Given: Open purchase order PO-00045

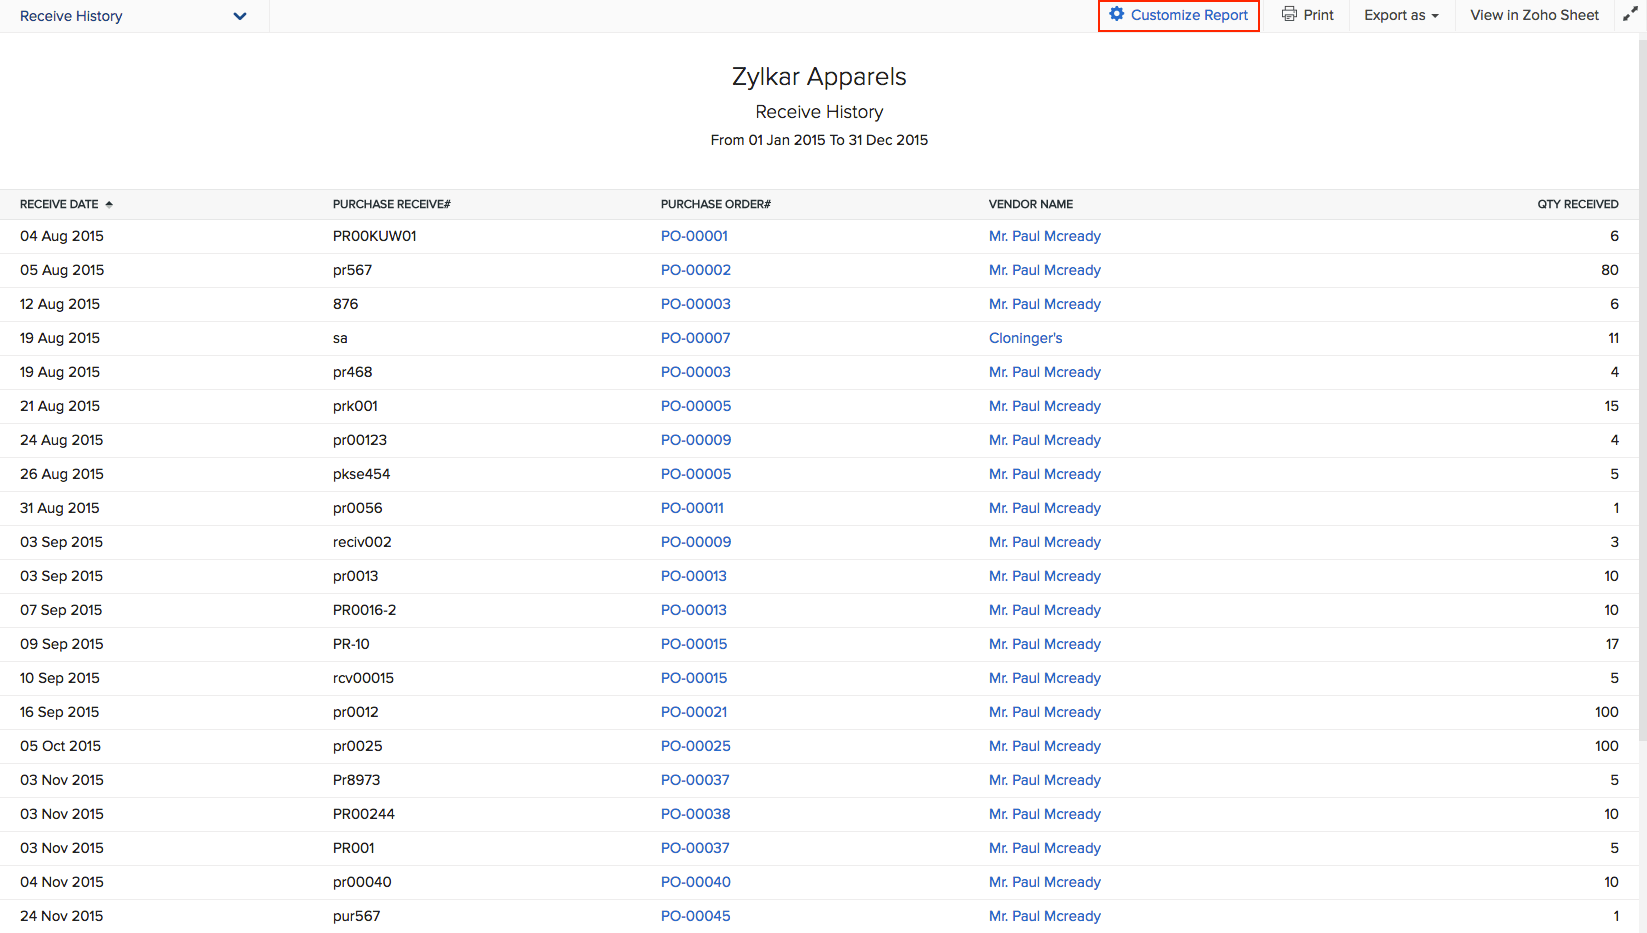Looking at the screenshot, I should [695, 916].
